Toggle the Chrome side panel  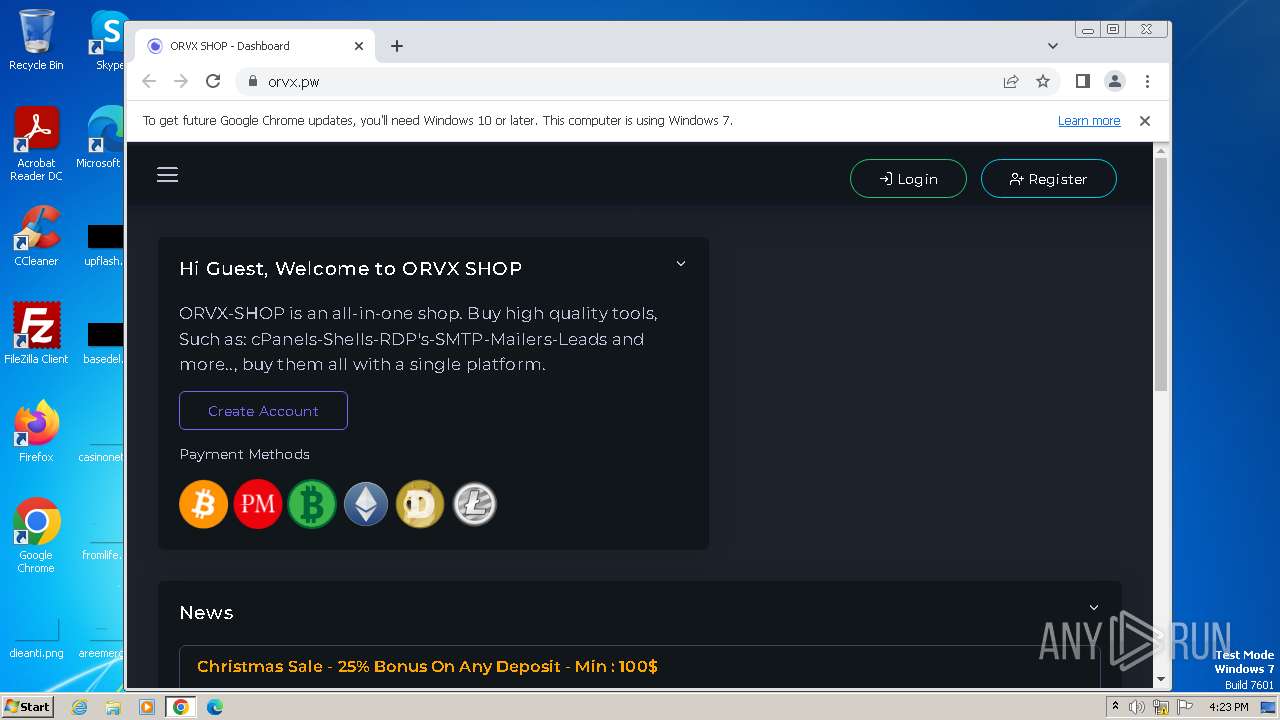pyautogui.click(x=1082, y=82)
